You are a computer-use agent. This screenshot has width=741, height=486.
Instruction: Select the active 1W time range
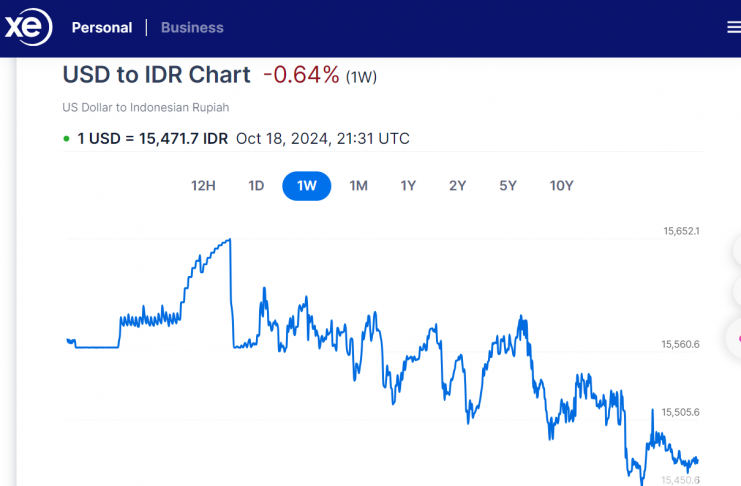(x=306, y=186)
